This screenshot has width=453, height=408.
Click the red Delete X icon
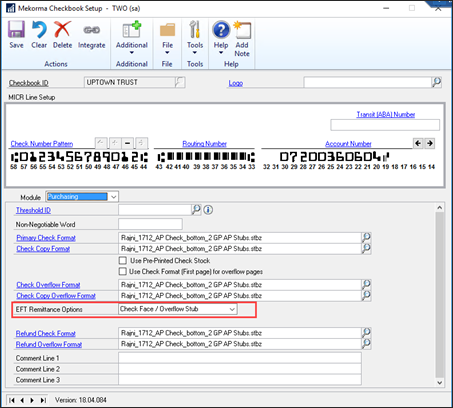62,30
